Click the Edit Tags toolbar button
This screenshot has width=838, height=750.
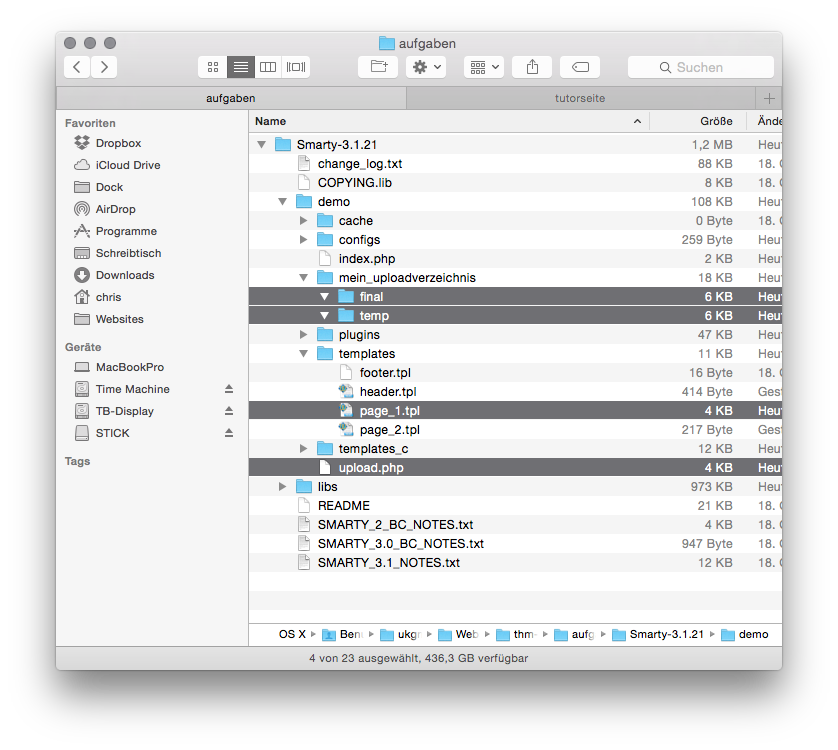pos(580,67)
